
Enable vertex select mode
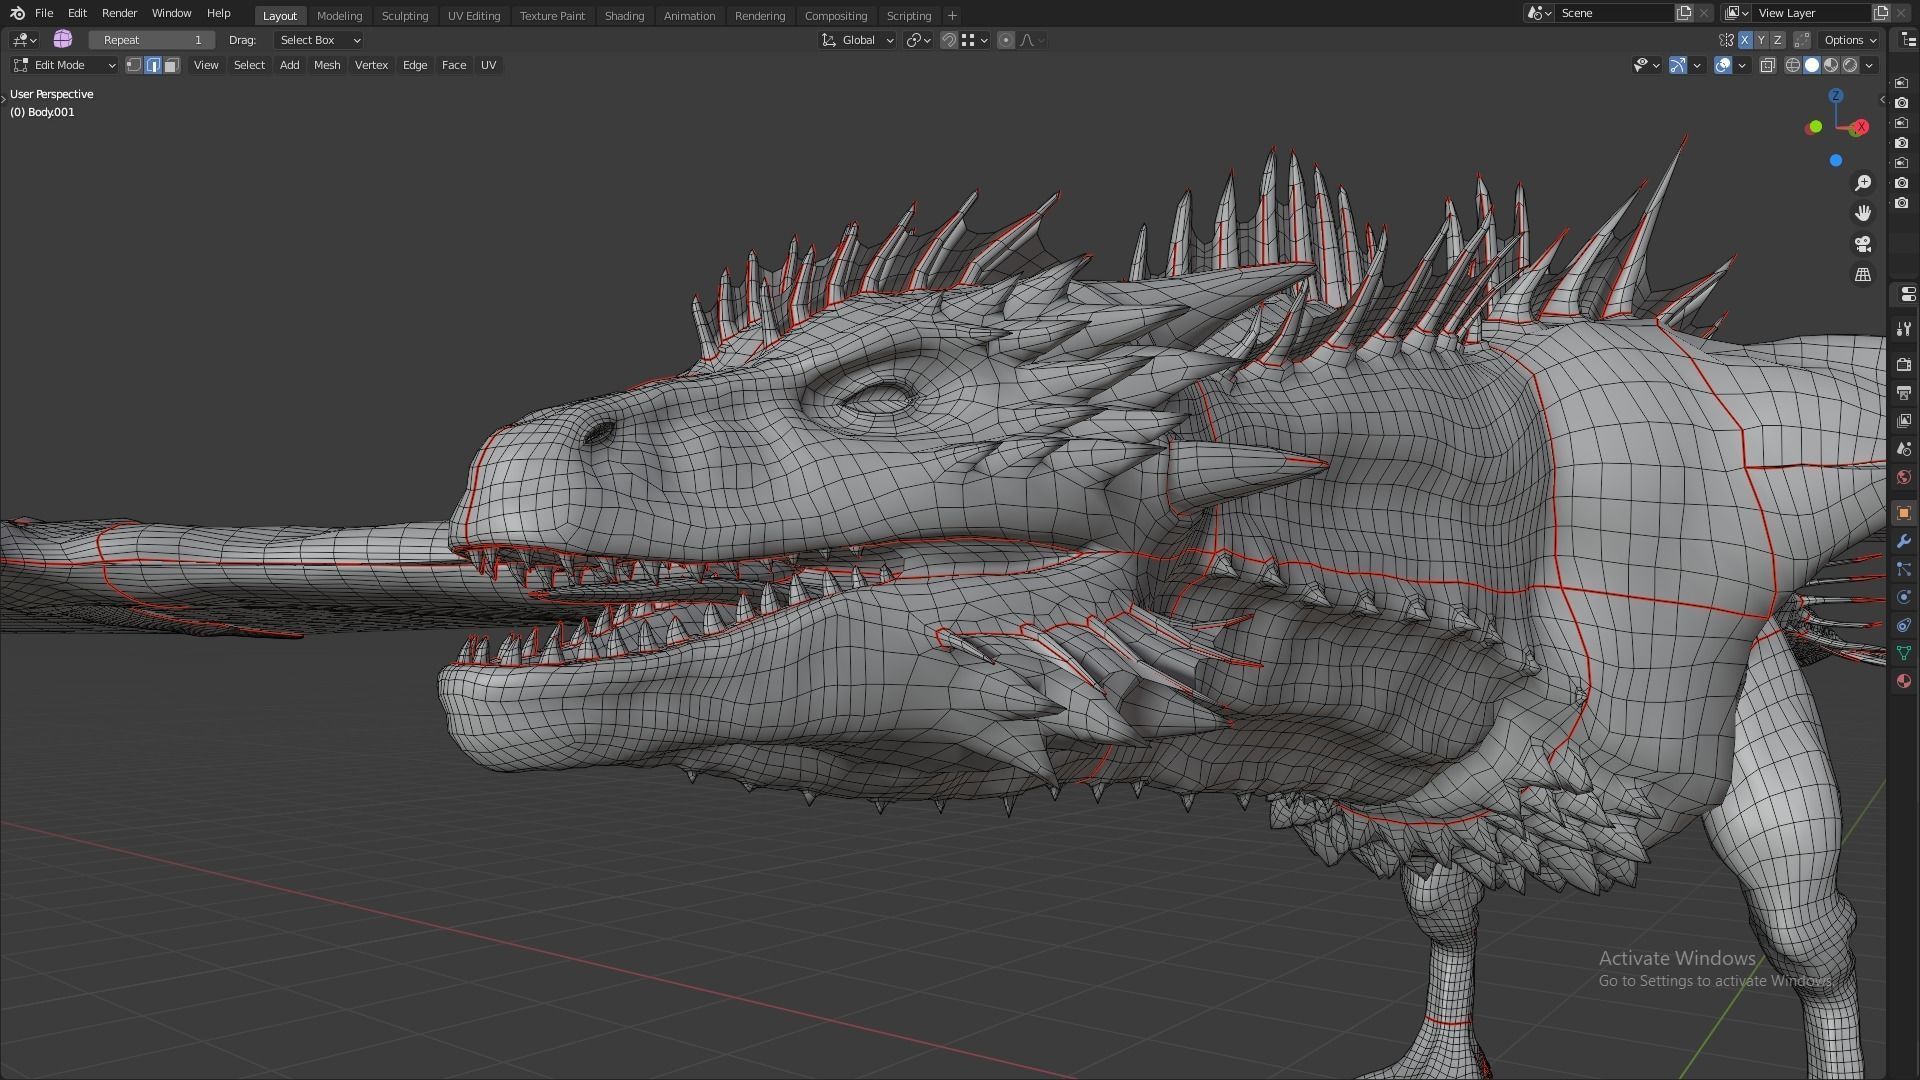134,65
